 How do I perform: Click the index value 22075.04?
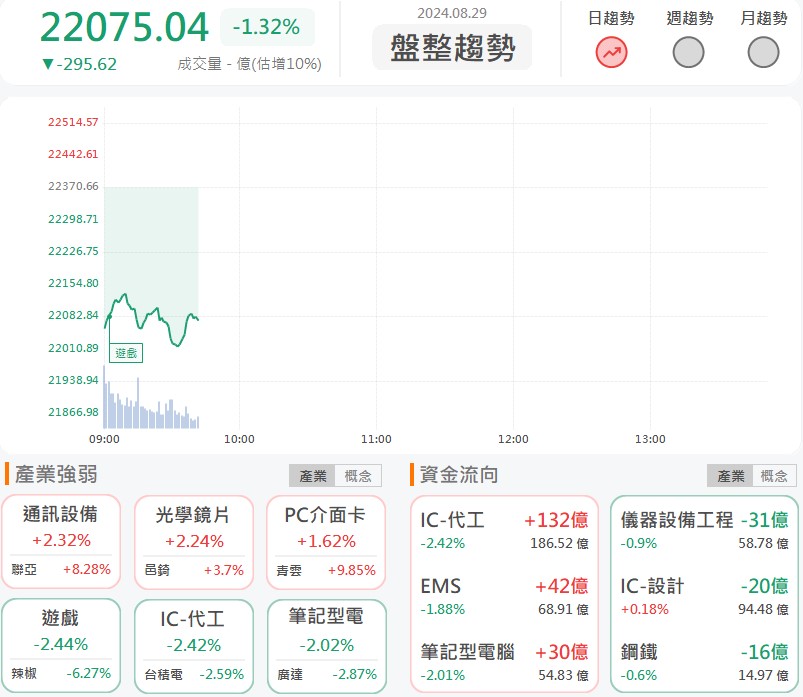124,27
